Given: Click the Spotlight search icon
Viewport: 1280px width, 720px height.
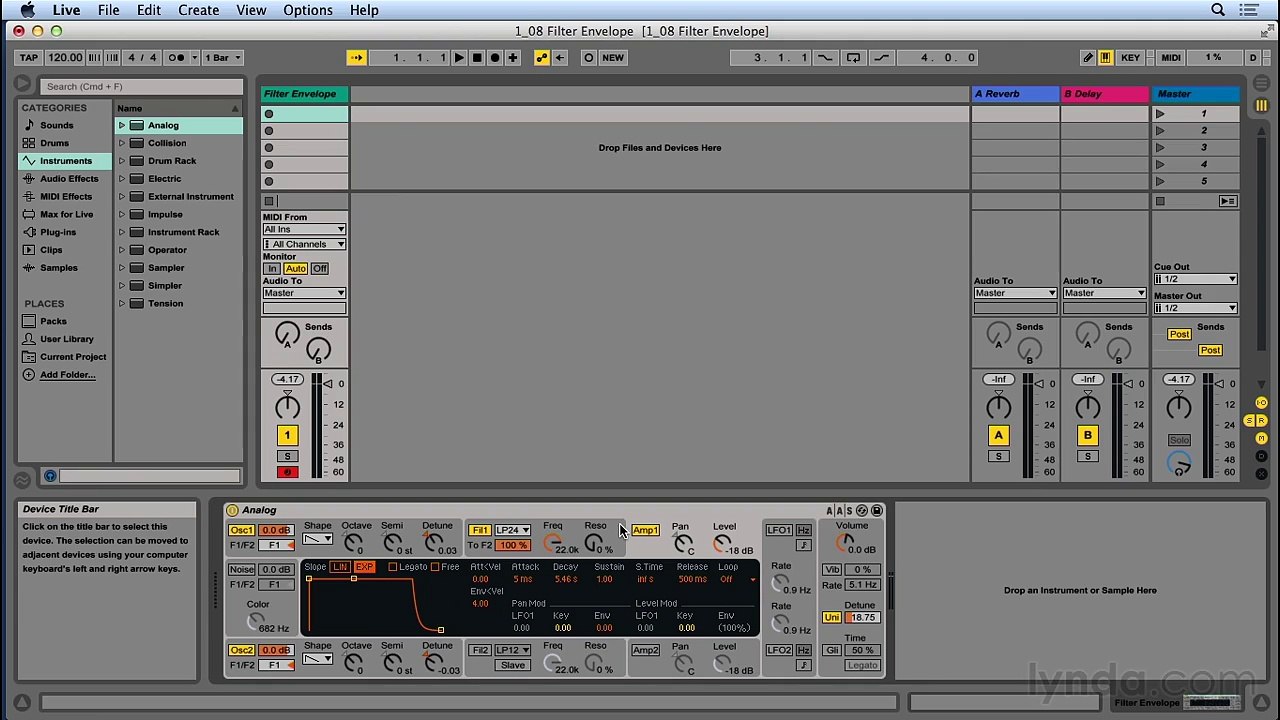Looking at the screenshot, I should (1218, 10).
